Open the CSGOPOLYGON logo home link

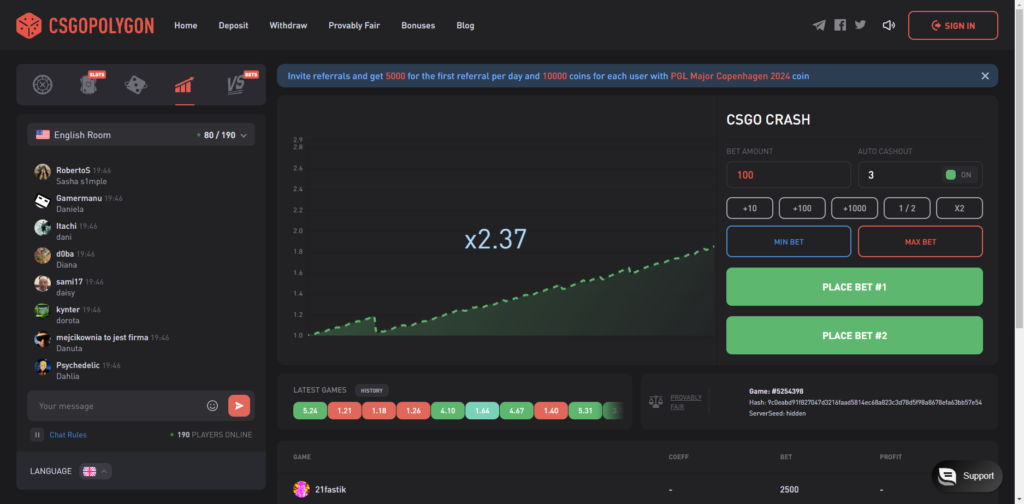[85, 25]
